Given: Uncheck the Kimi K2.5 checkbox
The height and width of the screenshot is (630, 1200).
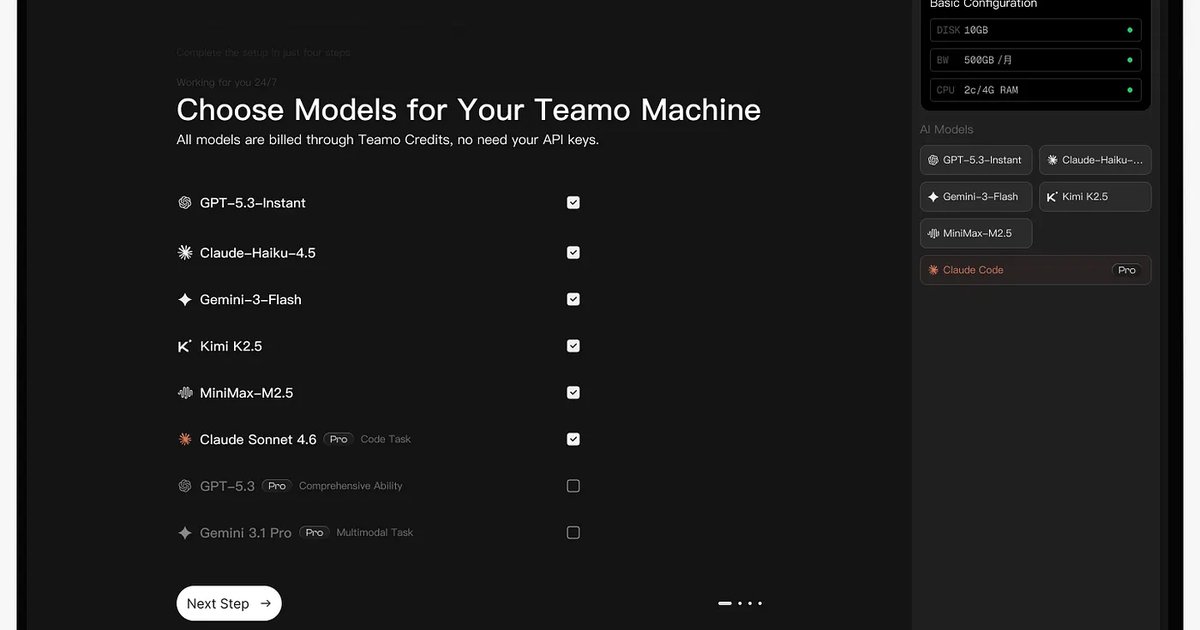Looking at the screenshot, I should click(x=573, y=345).
